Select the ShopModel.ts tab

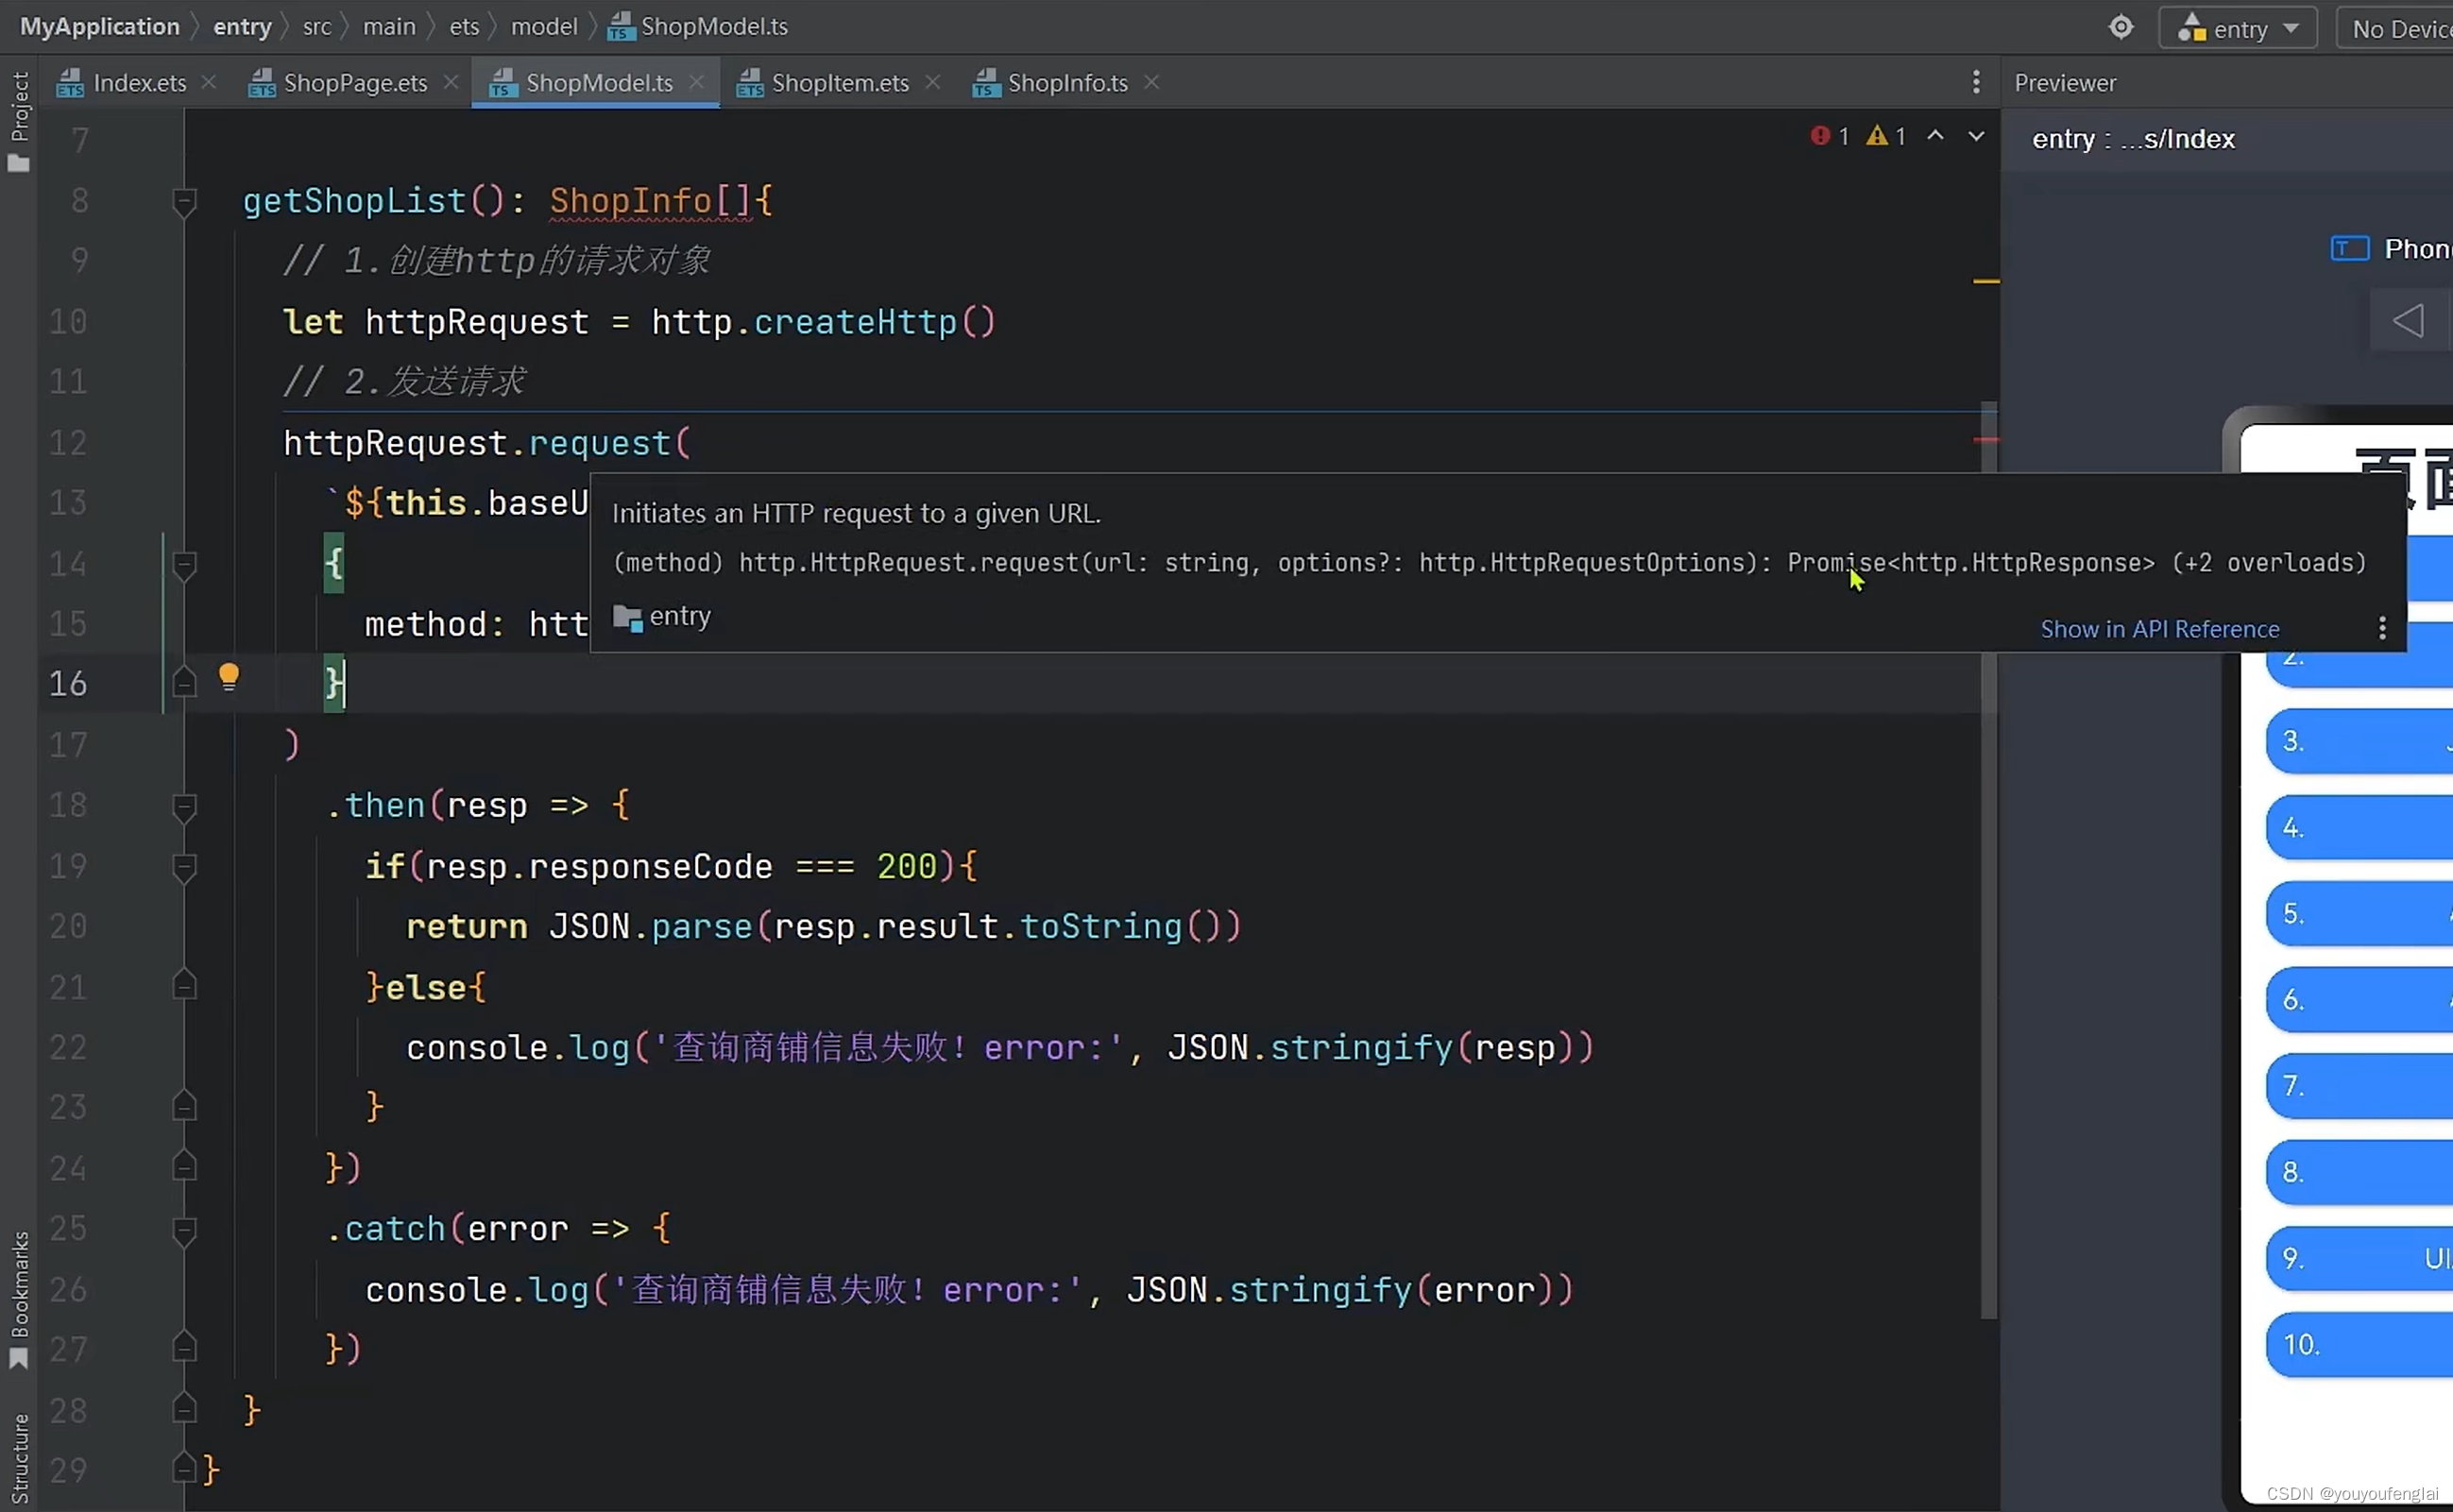point(582,83)
